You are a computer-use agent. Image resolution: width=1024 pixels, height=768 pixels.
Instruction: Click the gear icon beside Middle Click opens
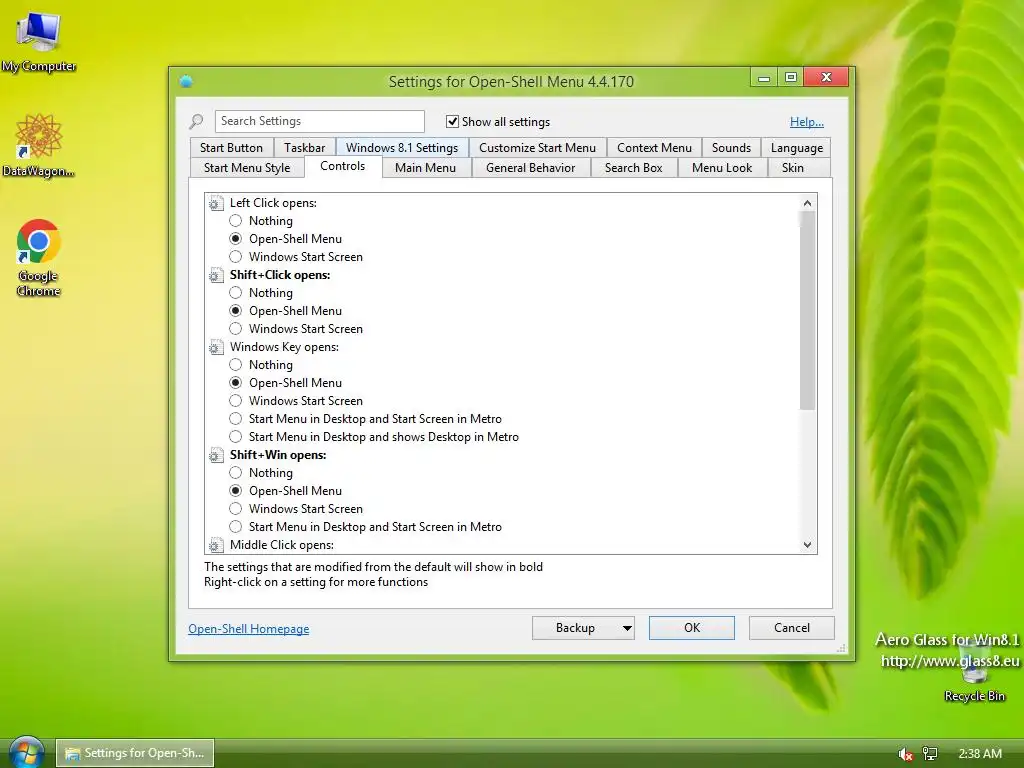216,545
